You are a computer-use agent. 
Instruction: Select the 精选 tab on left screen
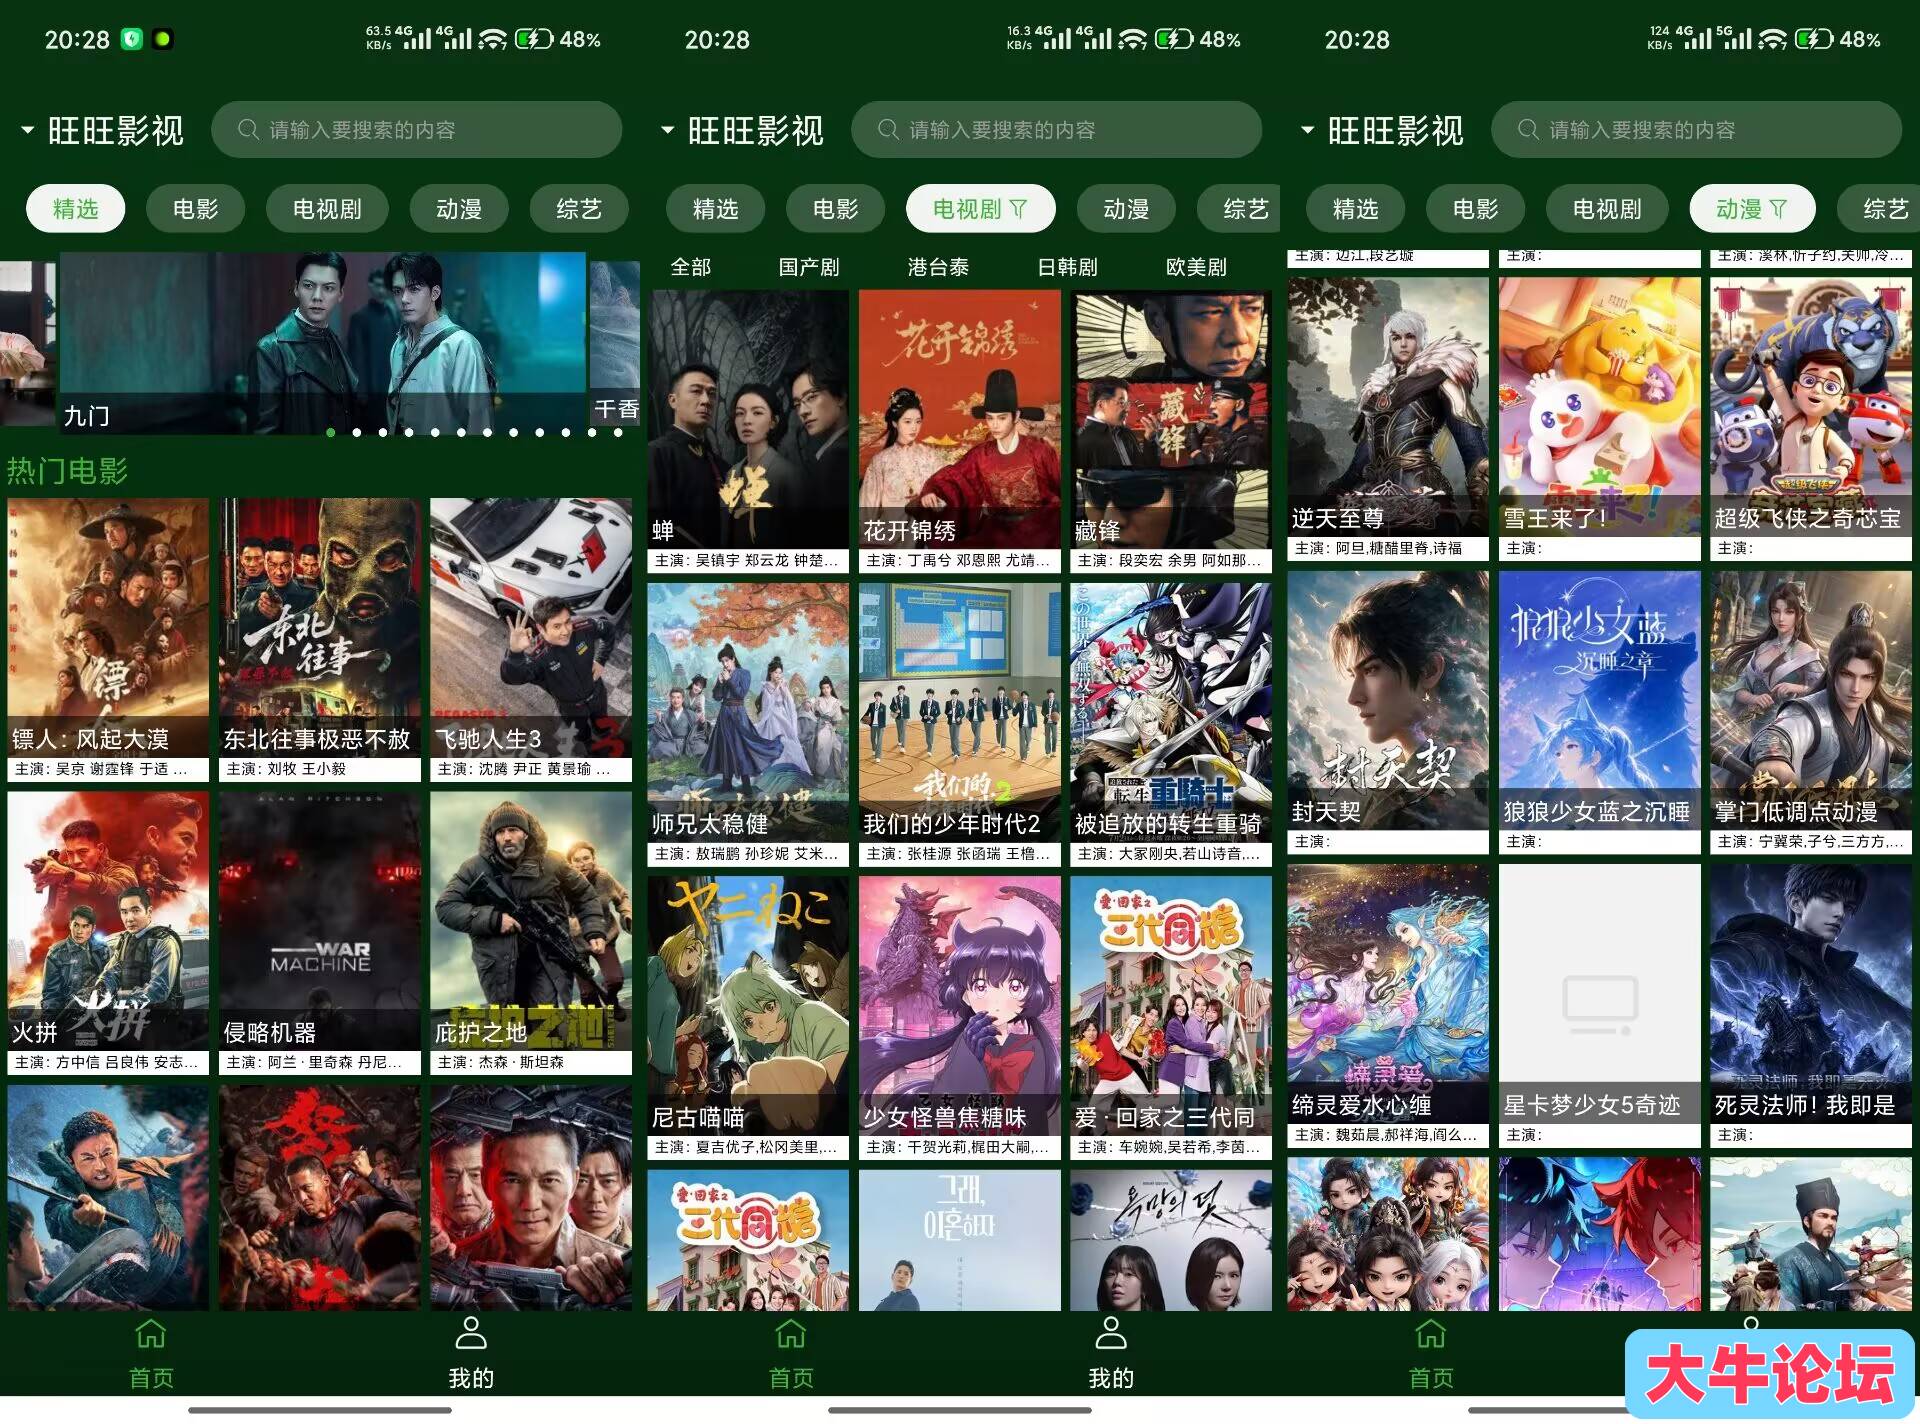click(x=75, y=209)
